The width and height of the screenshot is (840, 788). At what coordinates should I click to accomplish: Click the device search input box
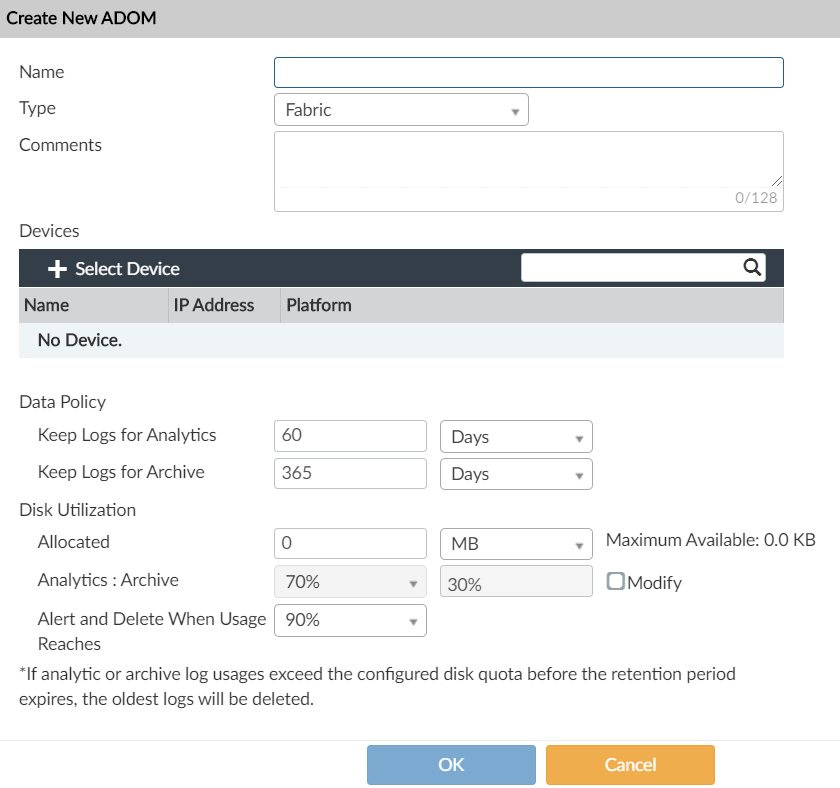click(x=630, y=267)
